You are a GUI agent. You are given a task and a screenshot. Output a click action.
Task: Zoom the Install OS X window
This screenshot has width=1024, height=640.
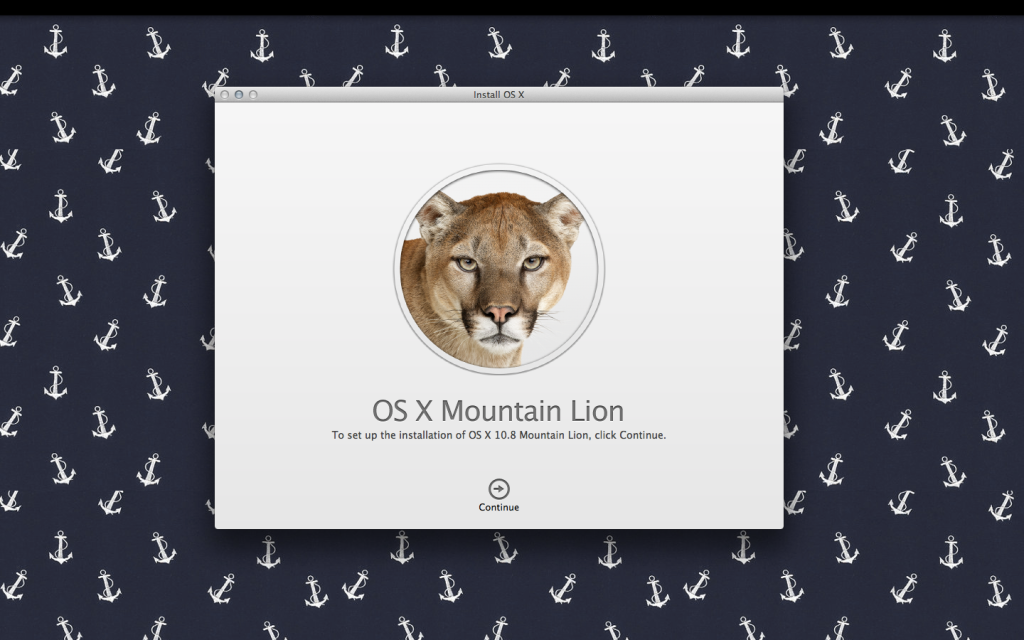tap(253, 95)
